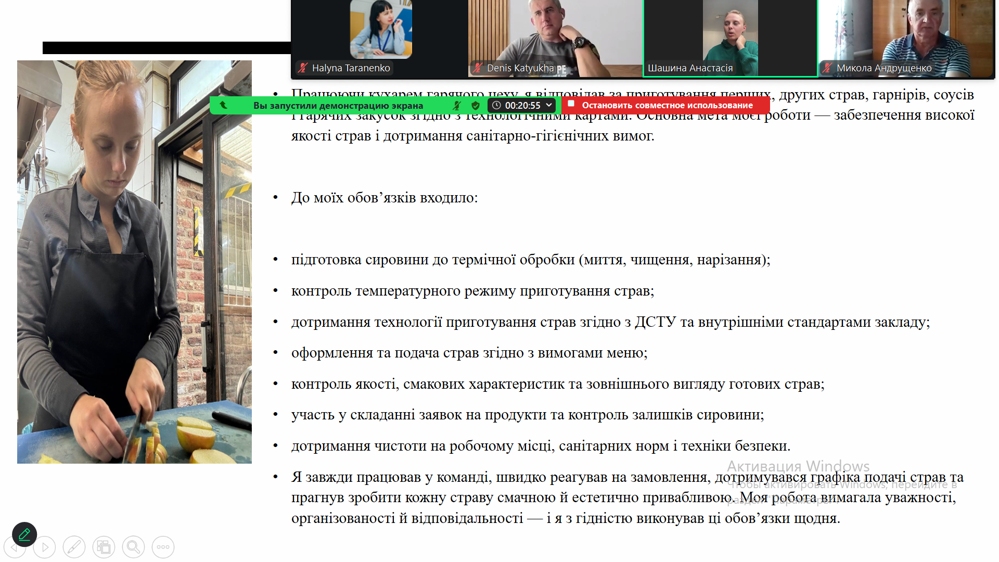The width and height of the screenshot is (999, 562).
Task: Click the cook chopping apples slide photo
Action: [134, 262]
